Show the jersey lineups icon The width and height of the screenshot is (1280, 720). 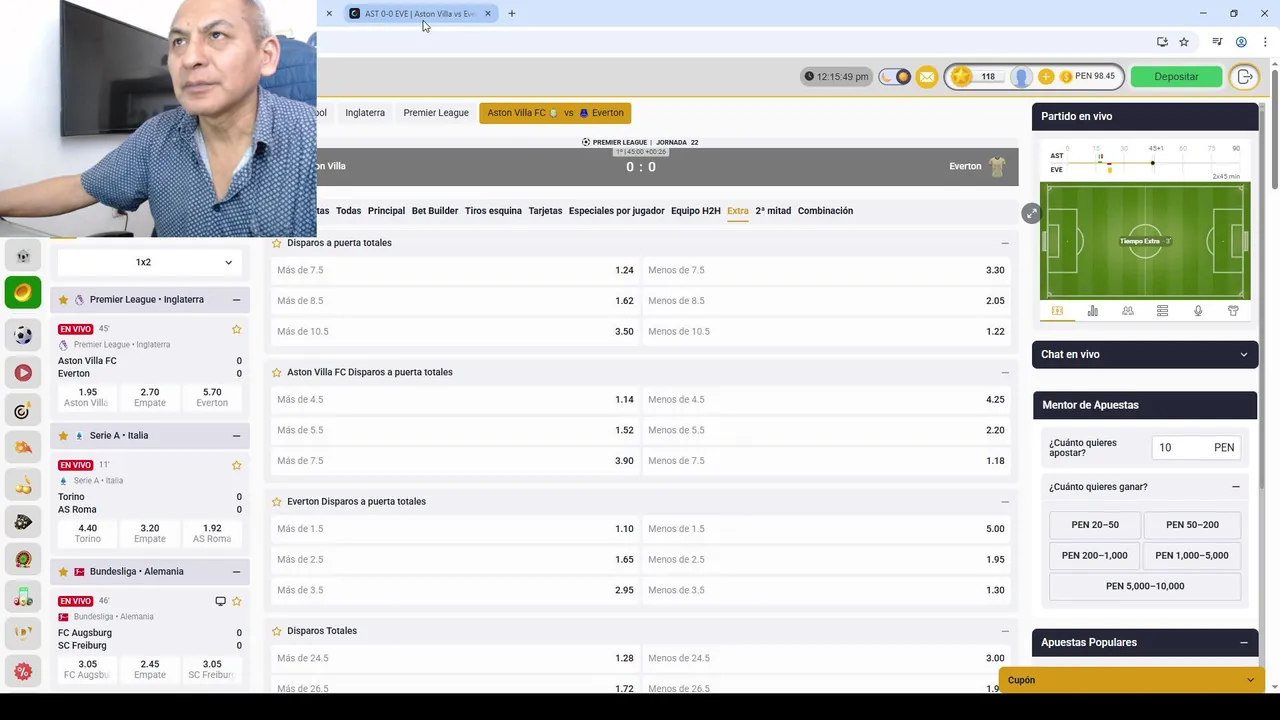tap(1233, 311)
